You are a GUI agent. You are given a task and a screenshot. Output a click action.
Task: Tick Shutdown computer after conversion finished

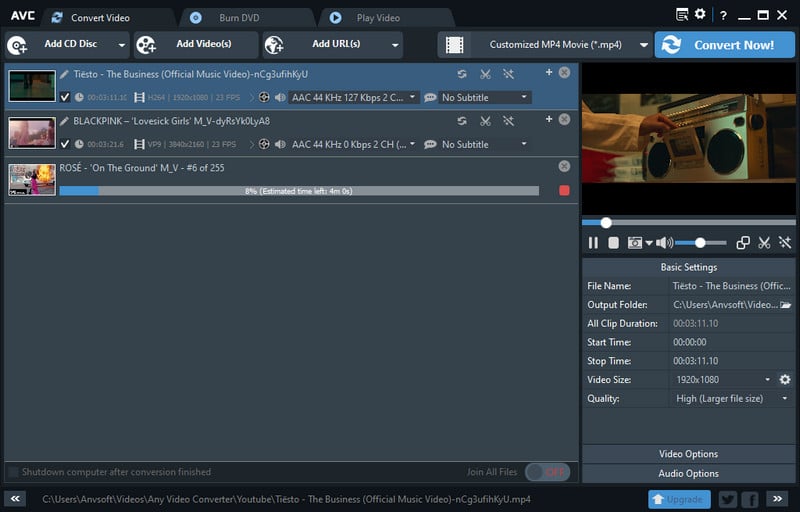14,472
